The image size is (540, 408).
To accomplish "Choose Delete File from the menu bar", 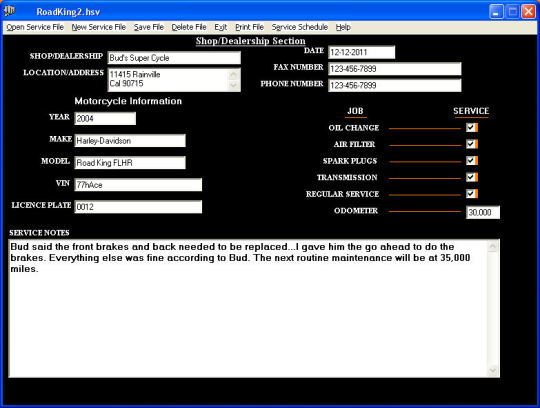I will click(x=189, y=27).
